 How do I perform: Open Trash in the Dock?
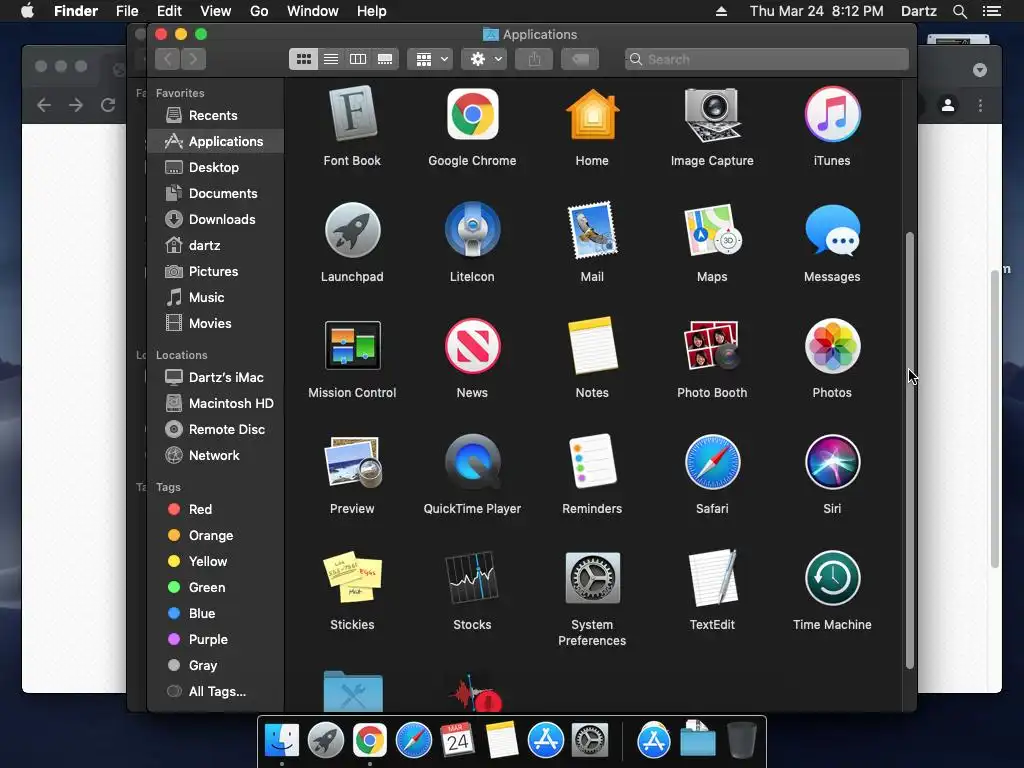point(742,740)
